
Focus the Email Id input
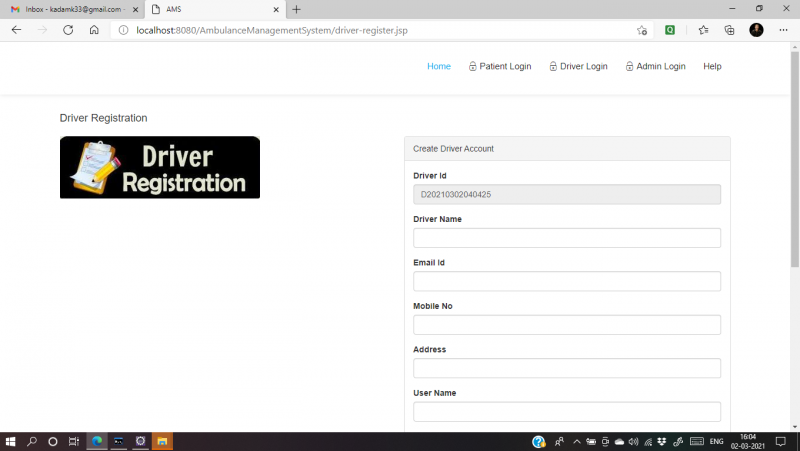point(567,281)
